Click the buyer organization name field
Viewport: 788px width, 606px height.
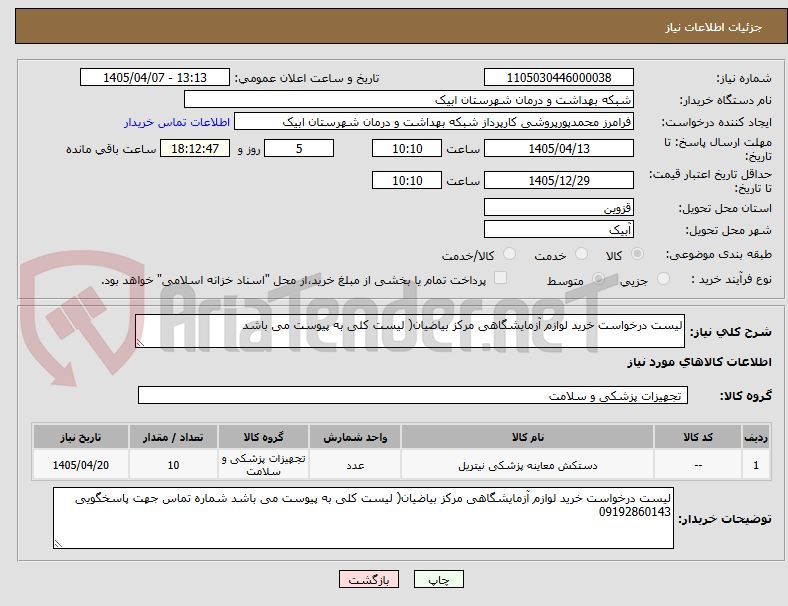[x=409, y=99]
